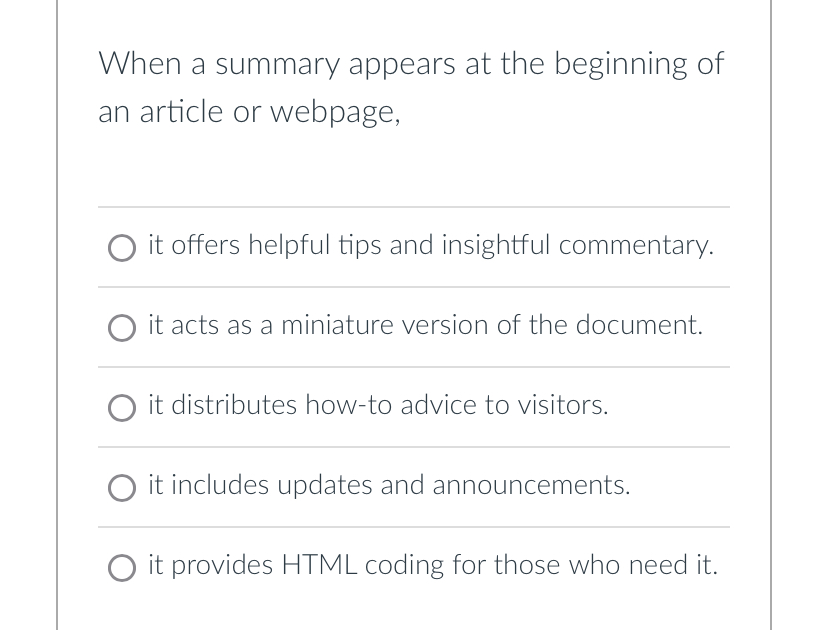Click the answer text 'it distributes how-to advice to visitors'
Screen dimensions: 828x630
(378, 405)
